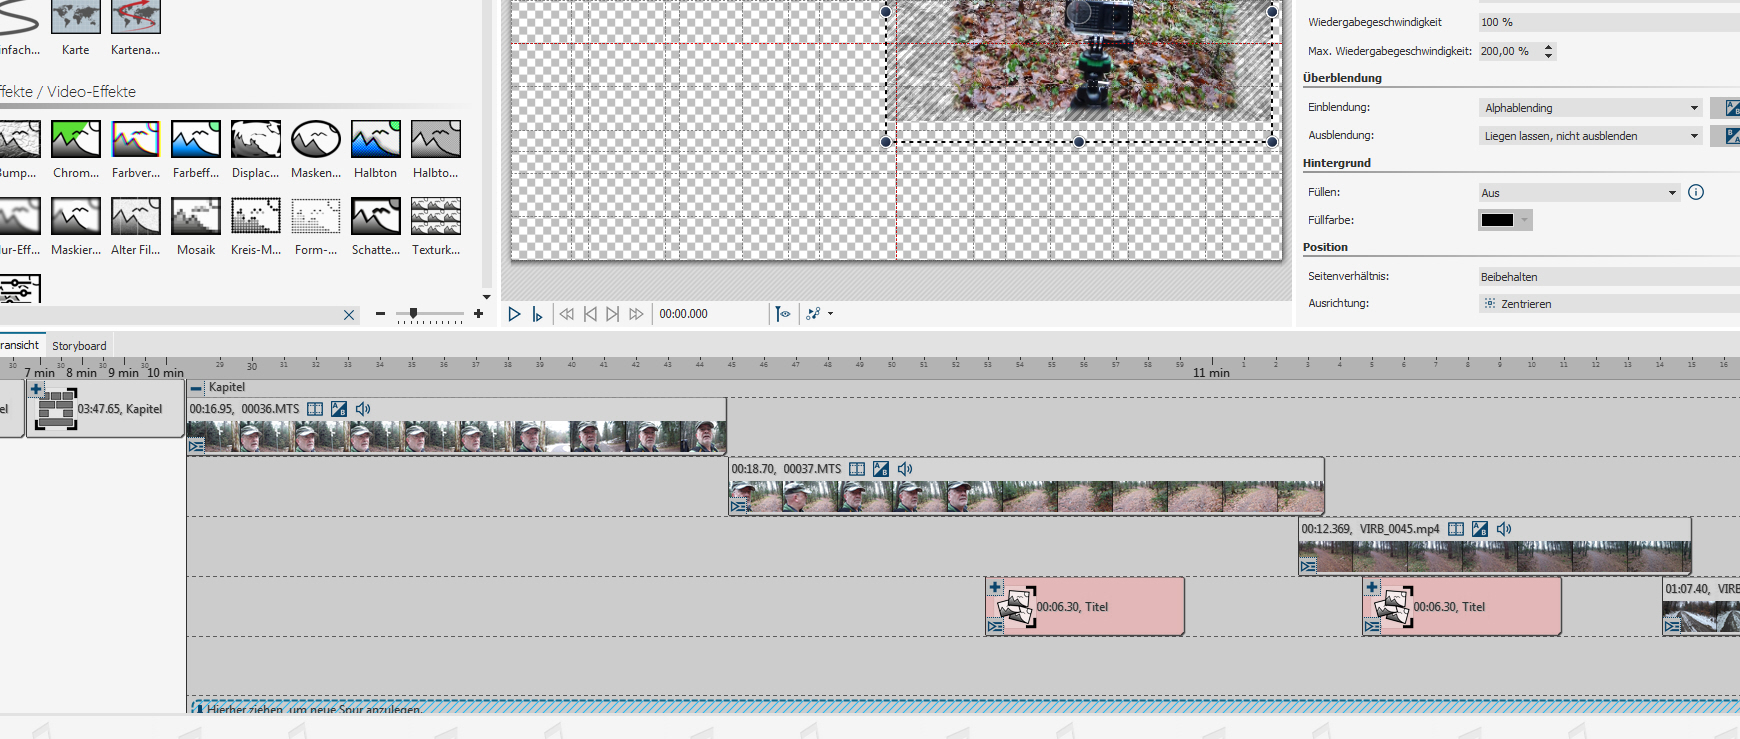1740x739 pixels.
Task: Open info icon beside the Füllen field
Action: (x=1696, y=192)
